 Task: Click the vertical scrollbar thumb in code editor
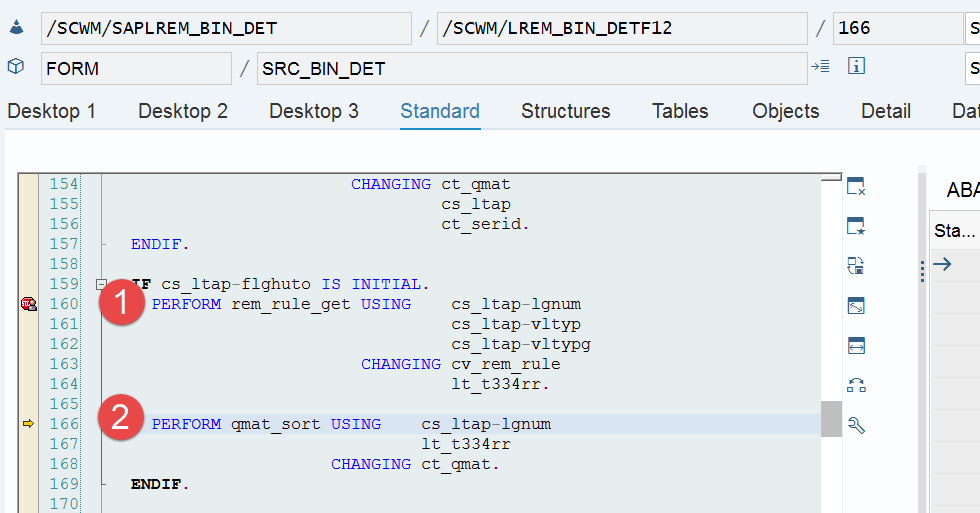coord(831,419)
